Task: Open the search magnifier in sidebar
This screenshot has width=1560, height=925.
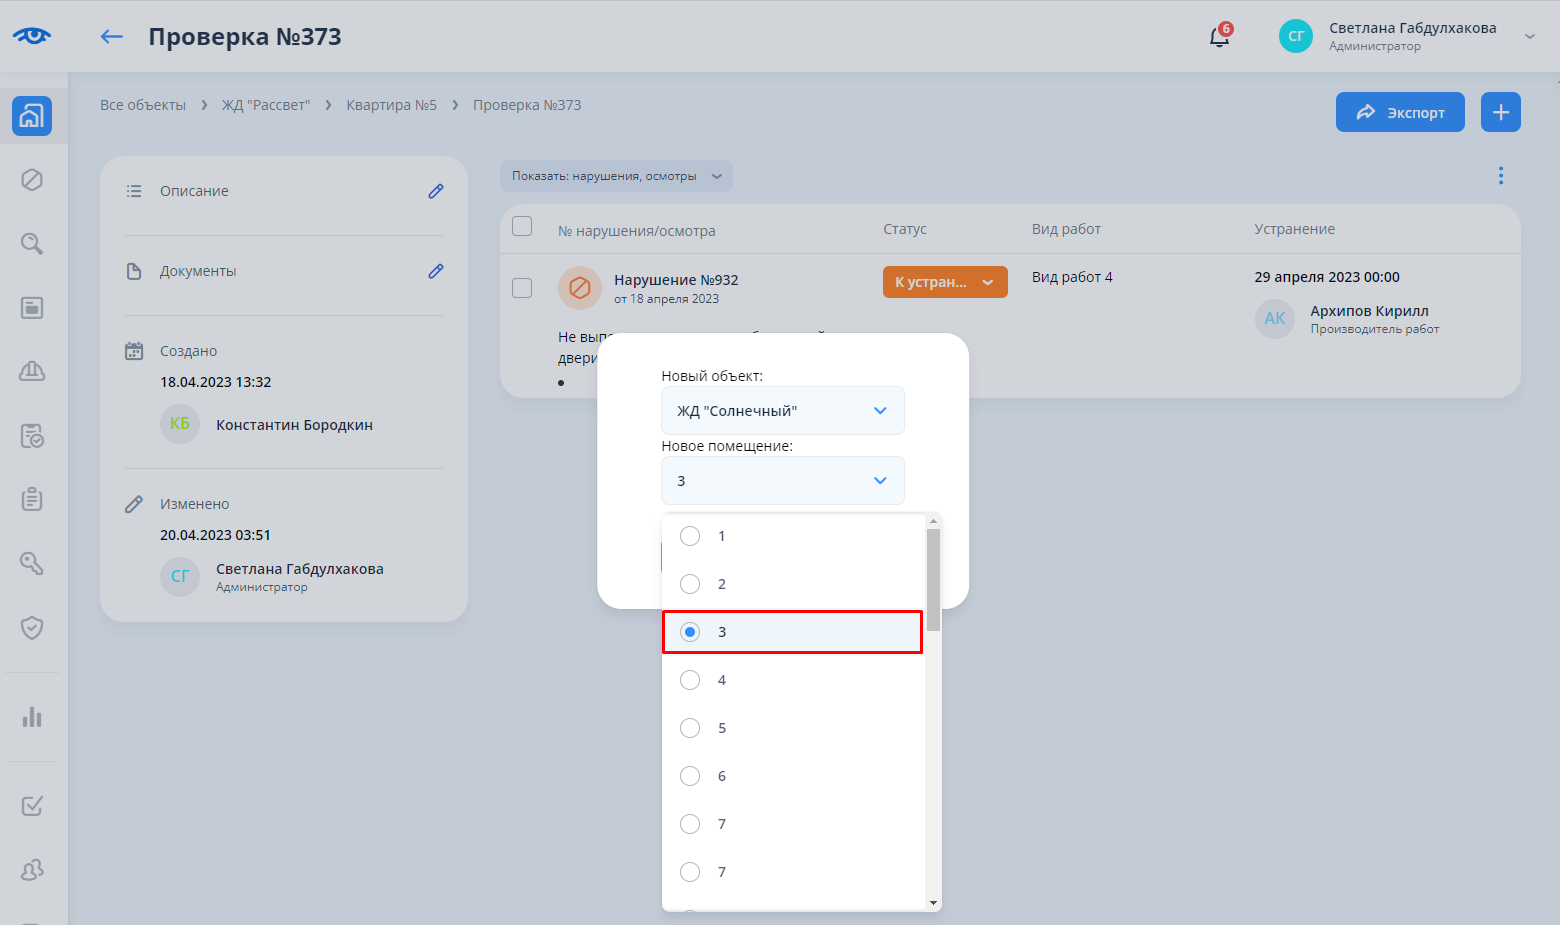Action: (32, 244)
